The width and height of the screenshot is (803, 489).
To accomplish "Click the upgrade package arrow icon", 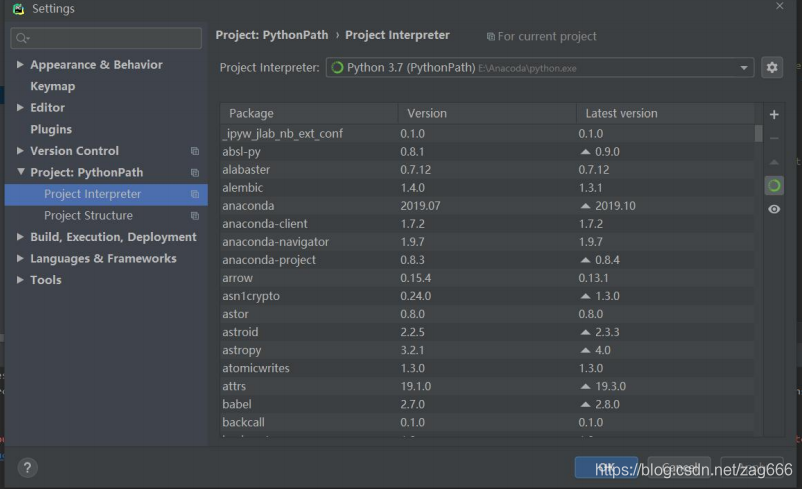I will click(774, 162).
